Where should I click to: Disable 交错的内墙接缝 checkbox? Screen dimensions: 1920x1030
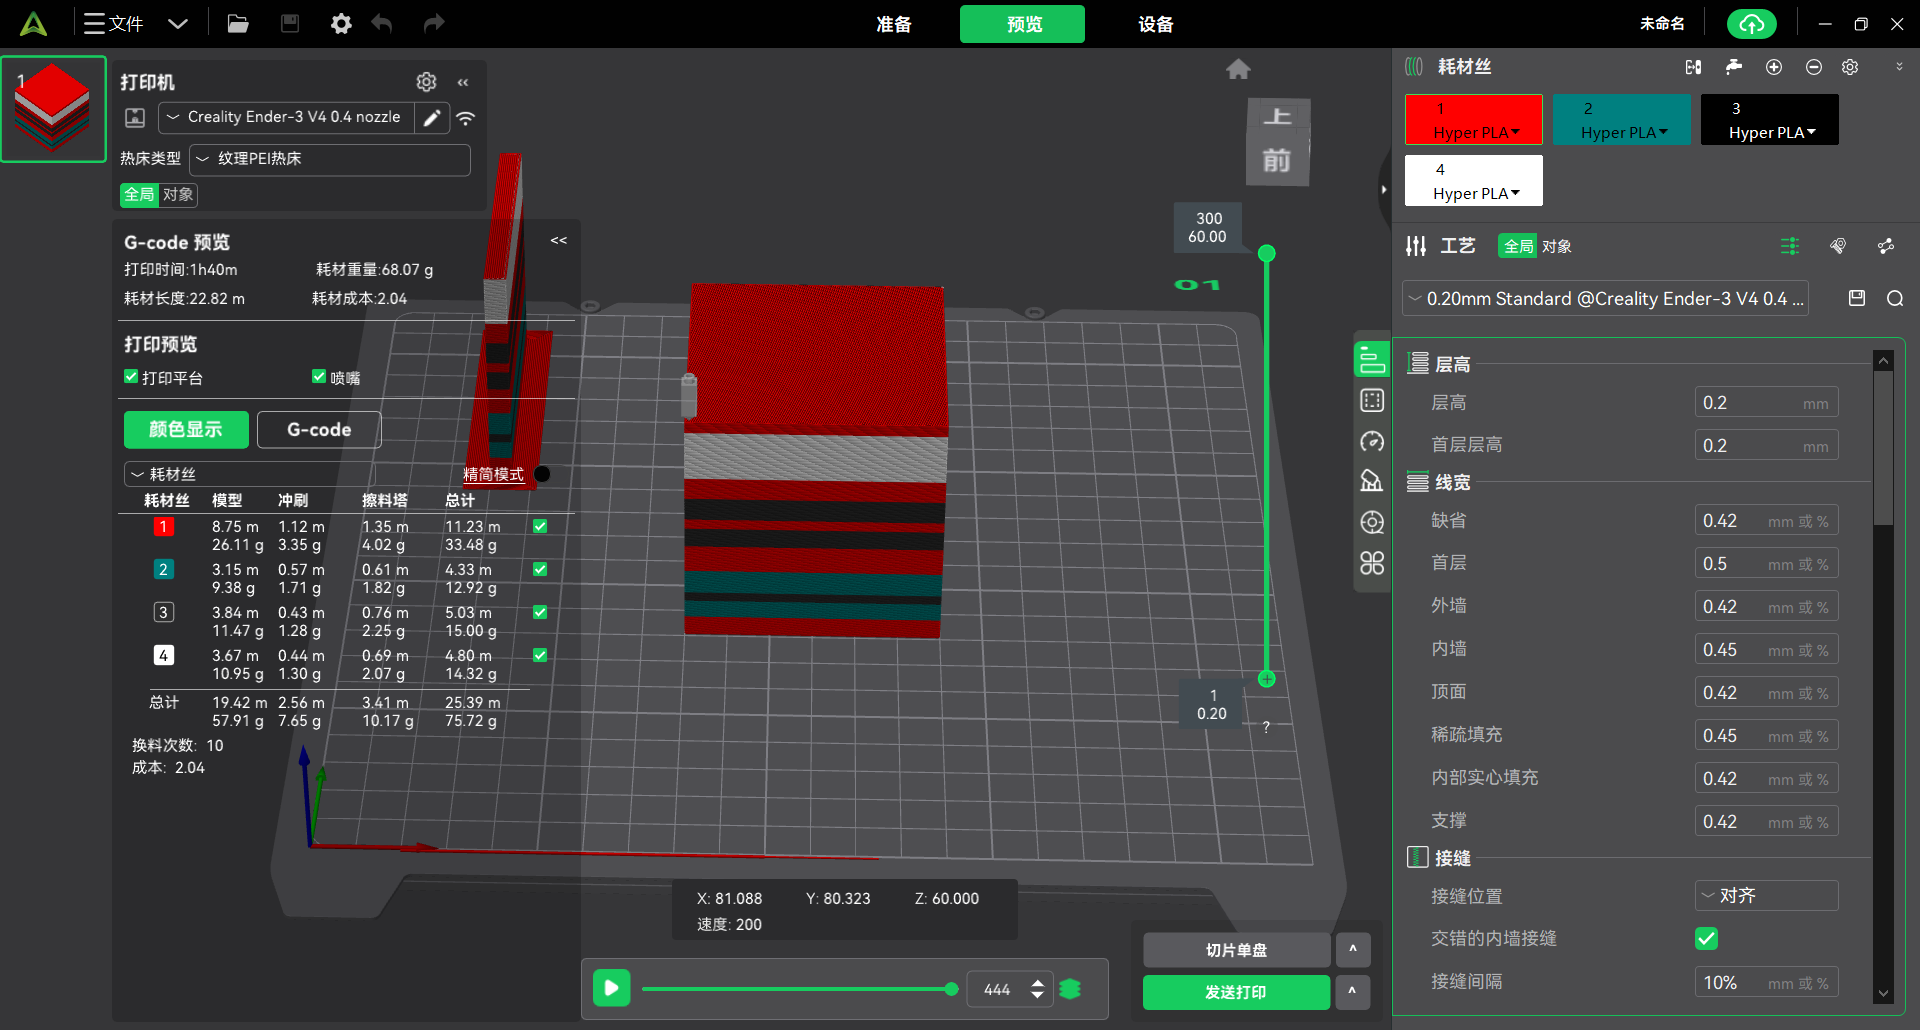point(1706,938)
